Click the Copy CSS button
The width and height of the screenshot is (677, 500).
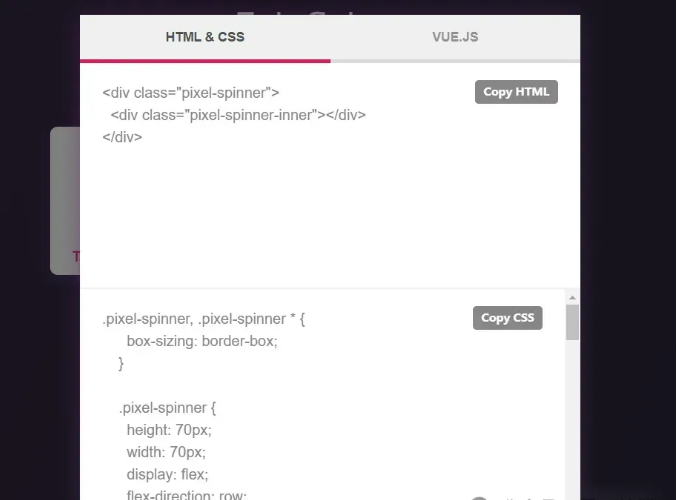(x=507, y=318)
